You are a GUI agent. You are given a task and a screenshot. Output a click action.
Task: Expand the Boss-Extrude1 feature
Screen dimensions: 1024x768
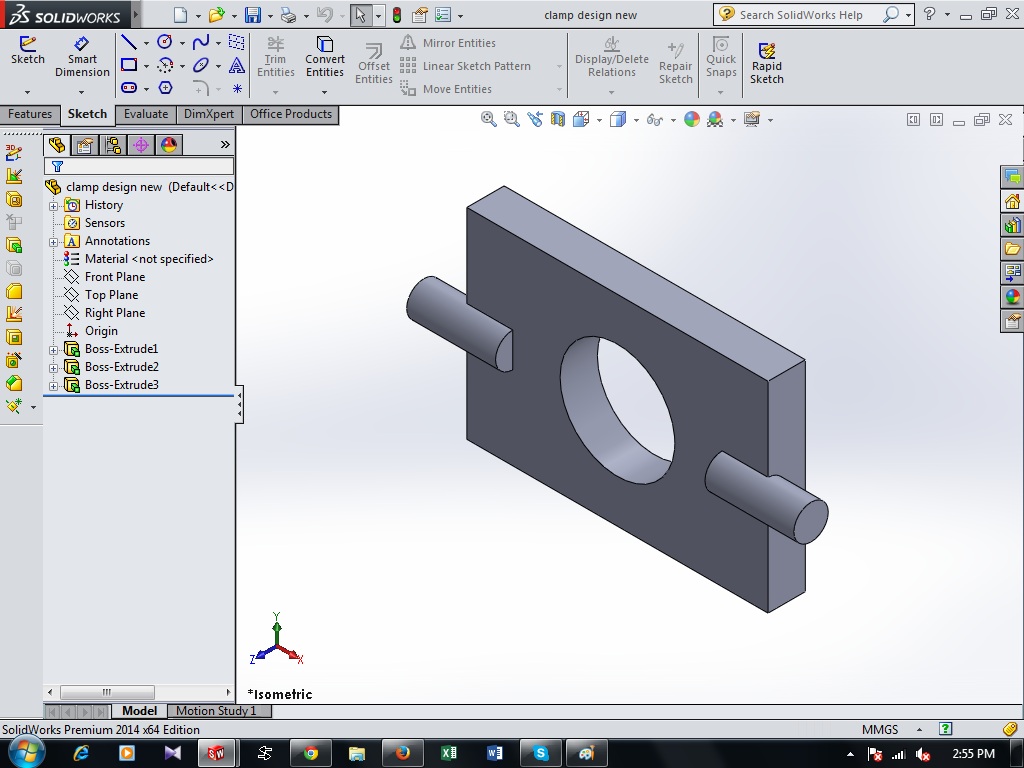[54, 350]
